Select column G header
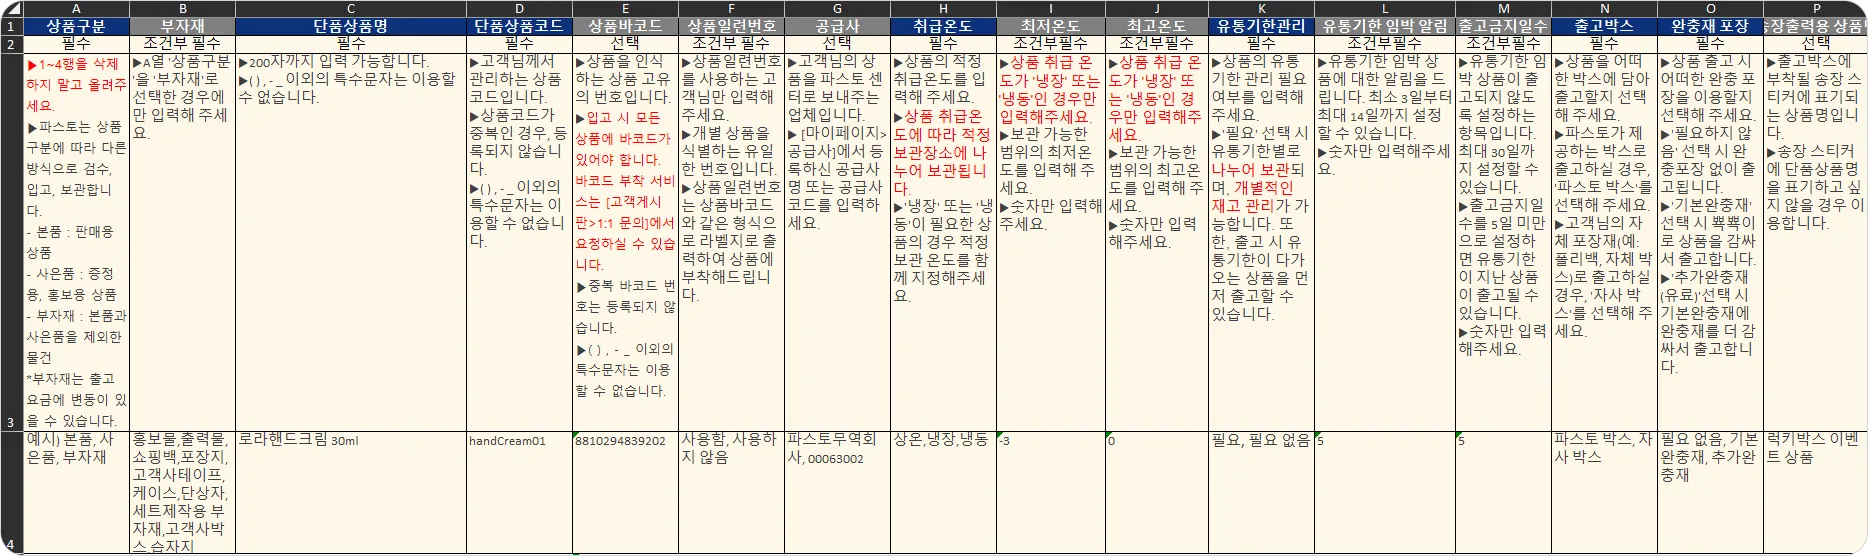 coord(837,8)
